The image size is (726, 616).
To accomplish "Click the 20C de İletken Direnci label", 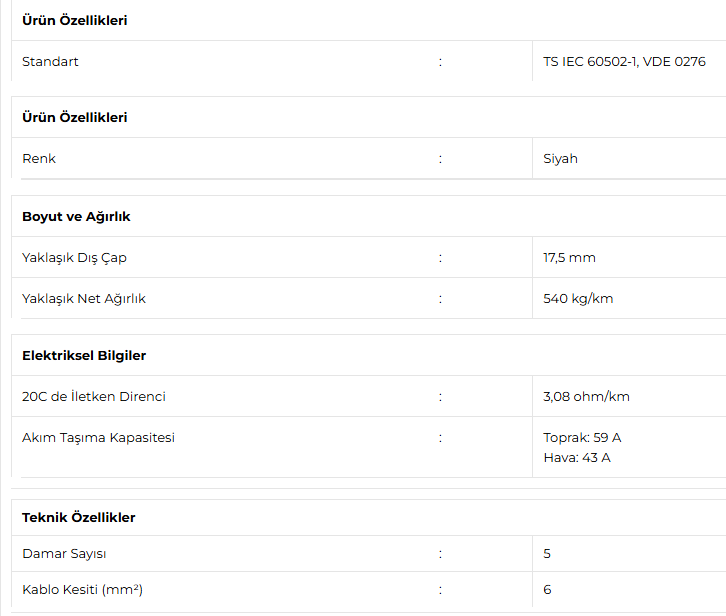I will click(x=94, y=397).
